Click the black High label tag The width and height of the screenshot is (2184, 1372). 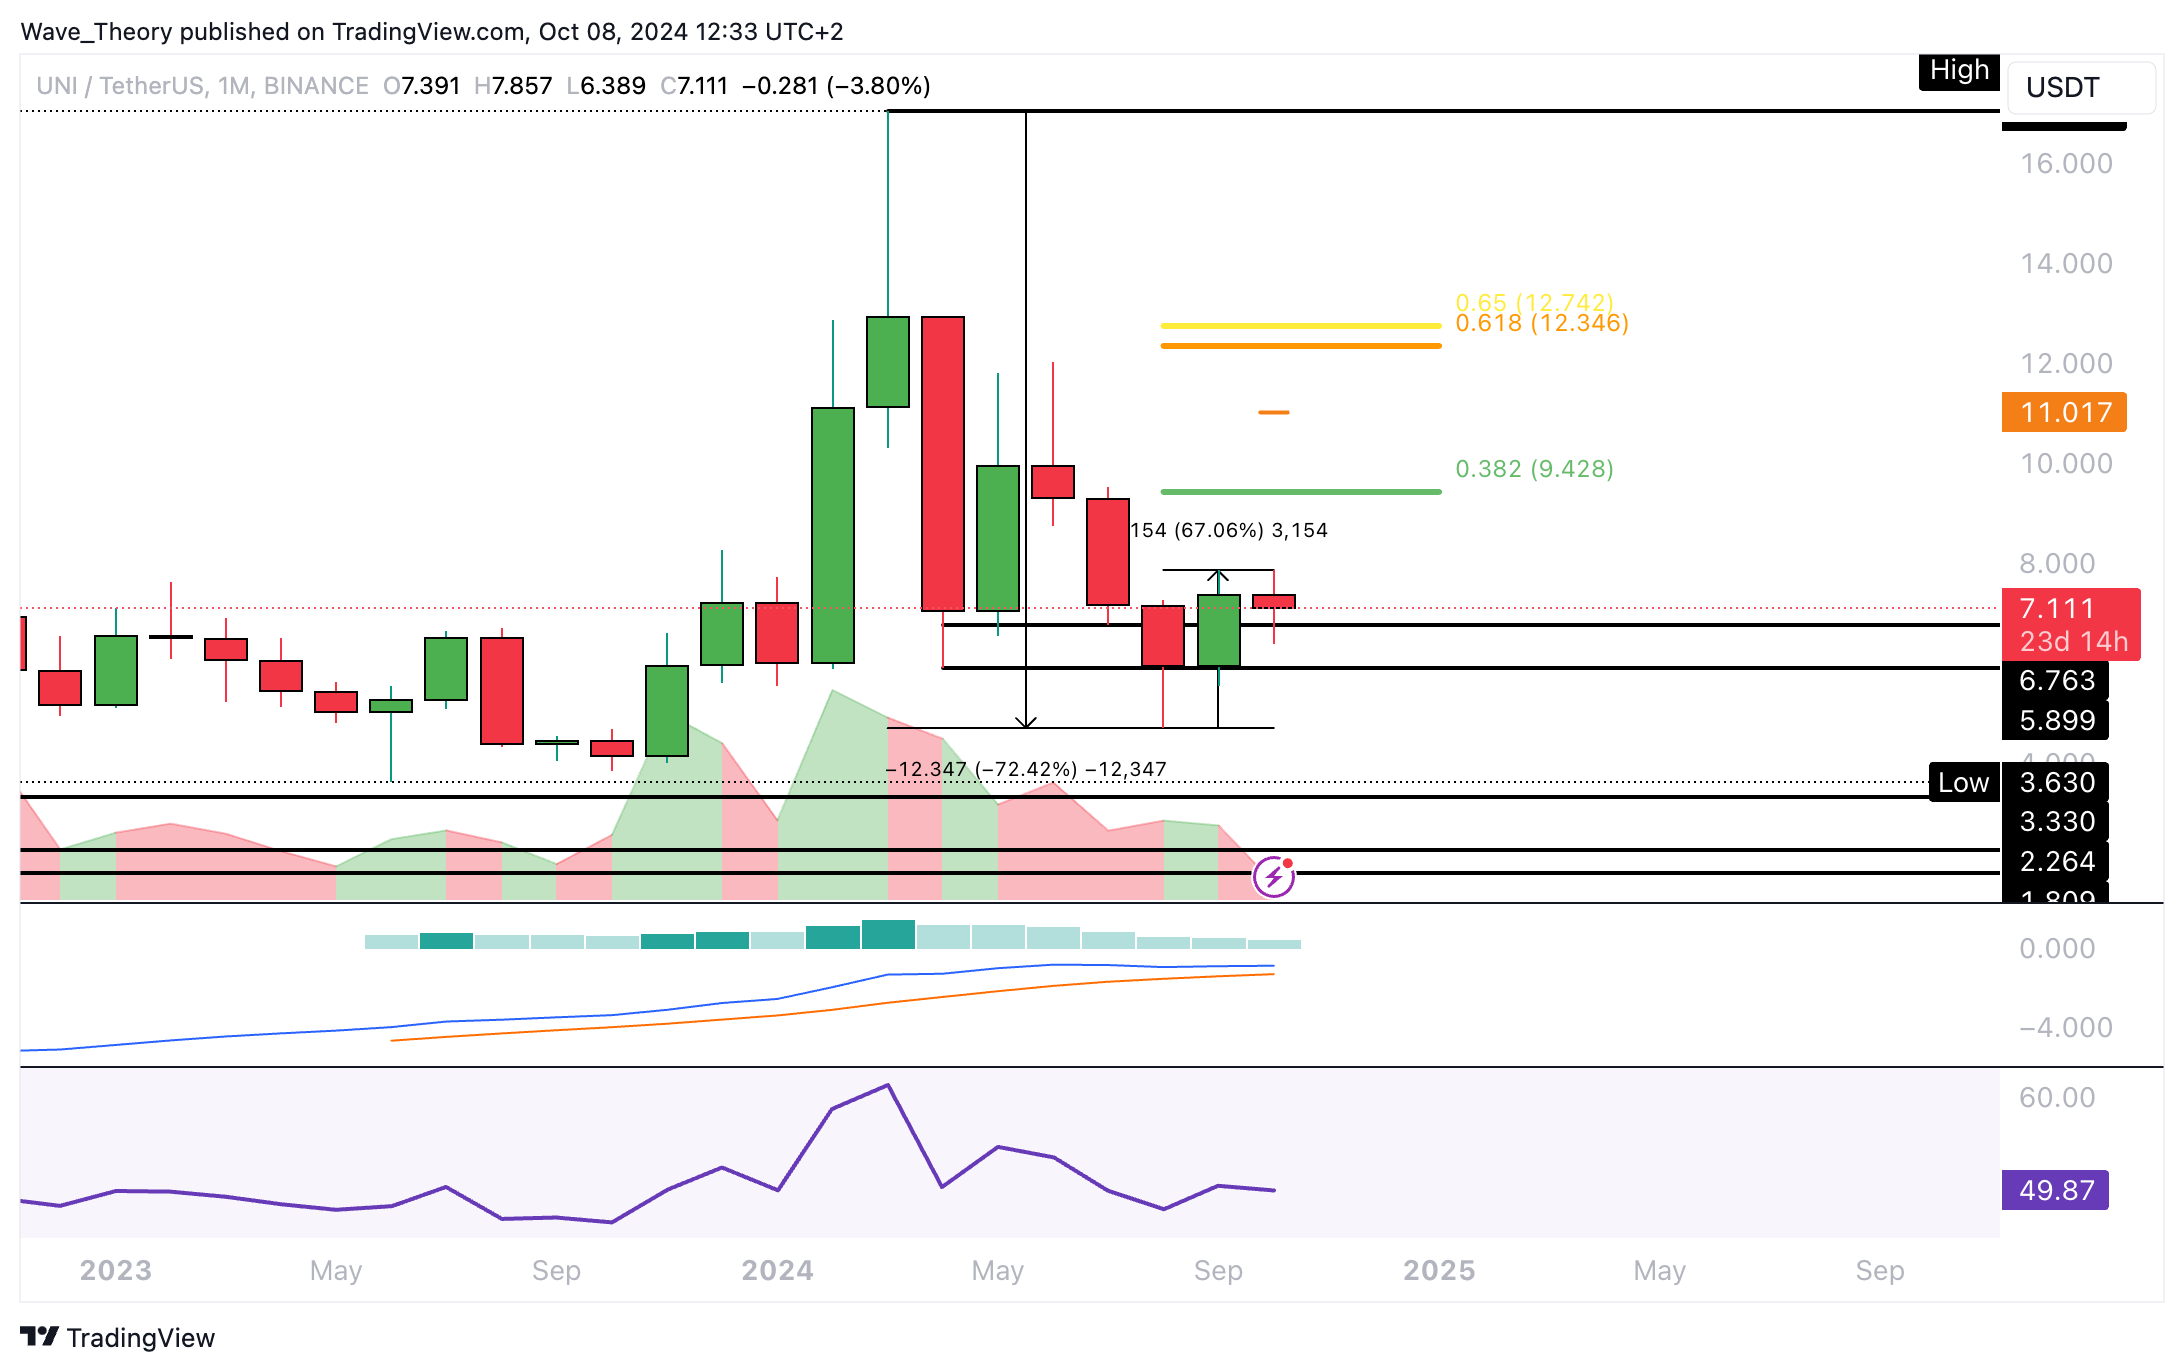pos(1958,71)
